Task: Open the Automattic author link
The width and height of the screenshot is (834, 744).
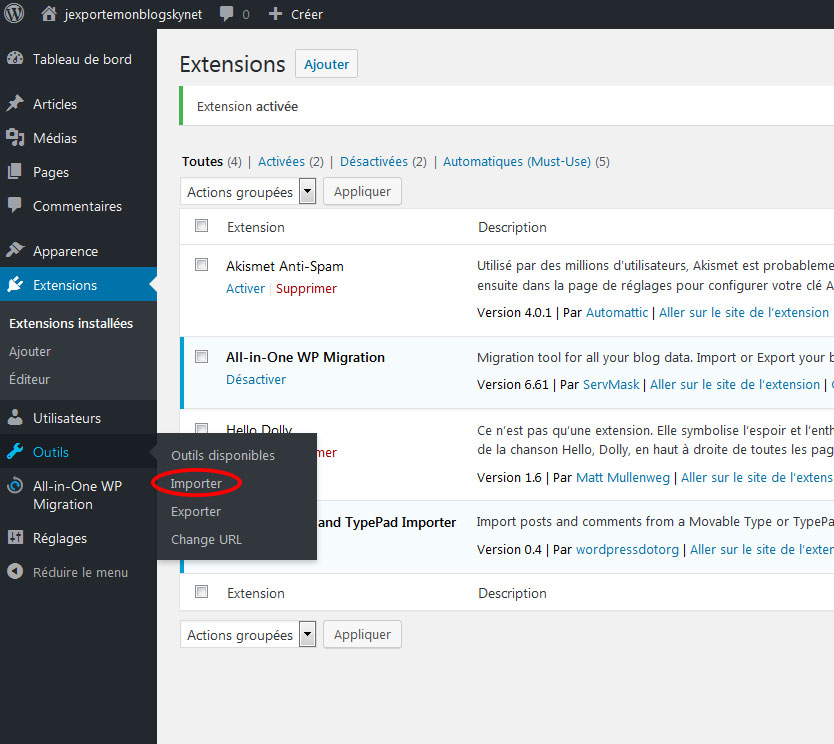Action: 617,312
